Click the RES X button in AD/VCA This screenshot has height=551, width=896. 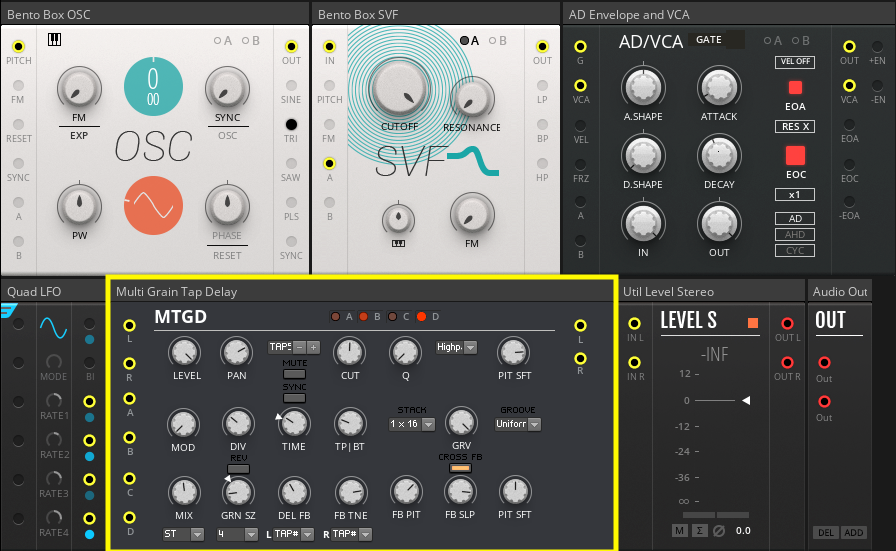(x=795, y=126)
